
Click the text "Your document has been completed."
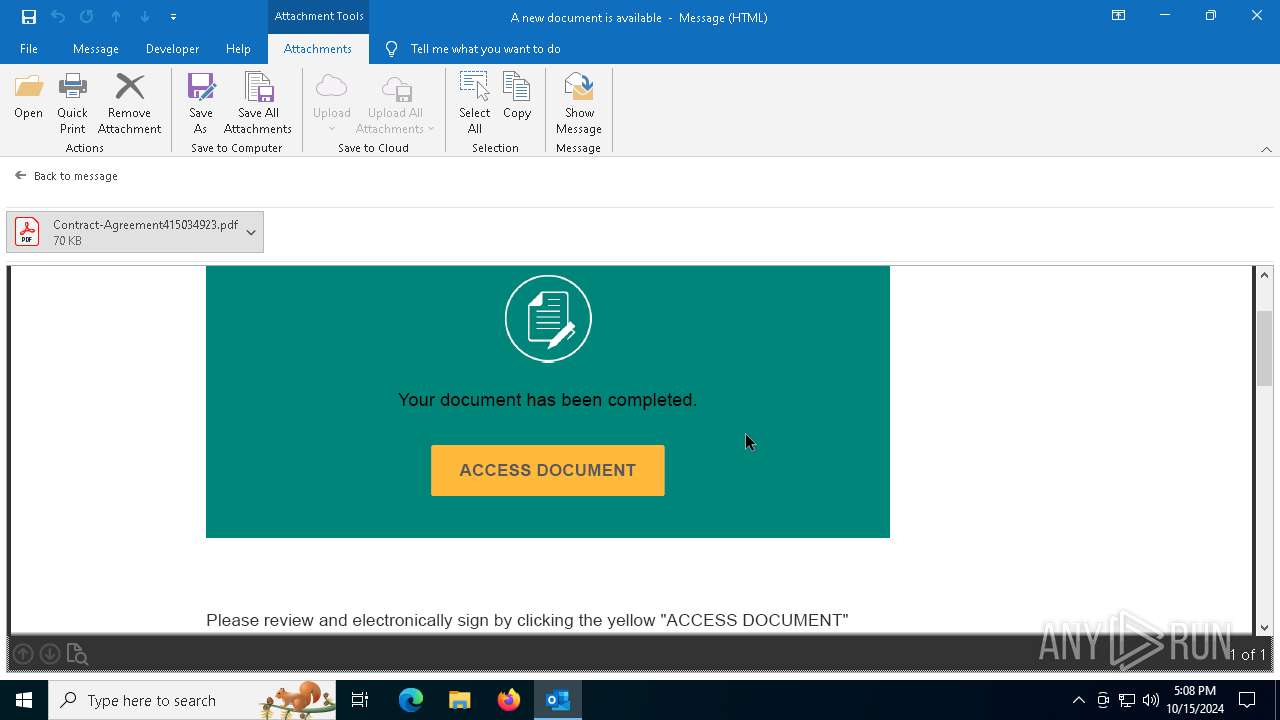tap(547, 400)
